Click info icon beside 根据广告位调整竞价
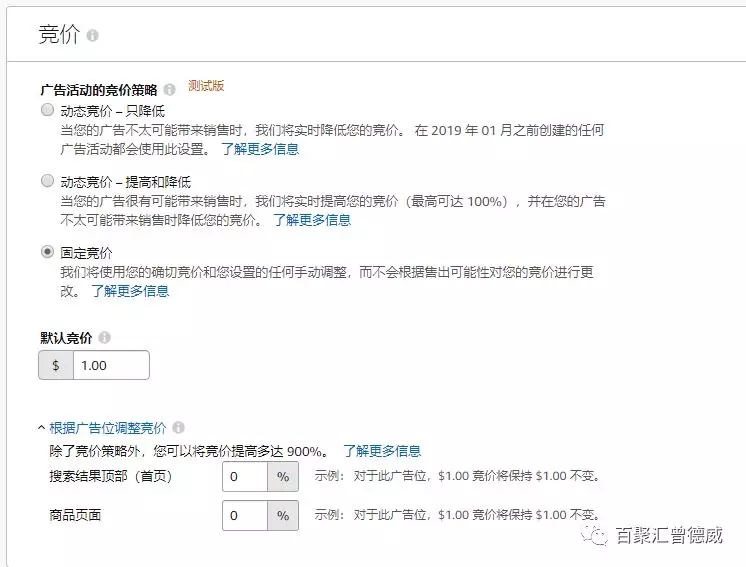Image resolution: width=746 pixels, height=567 pixels. (178, 427)
